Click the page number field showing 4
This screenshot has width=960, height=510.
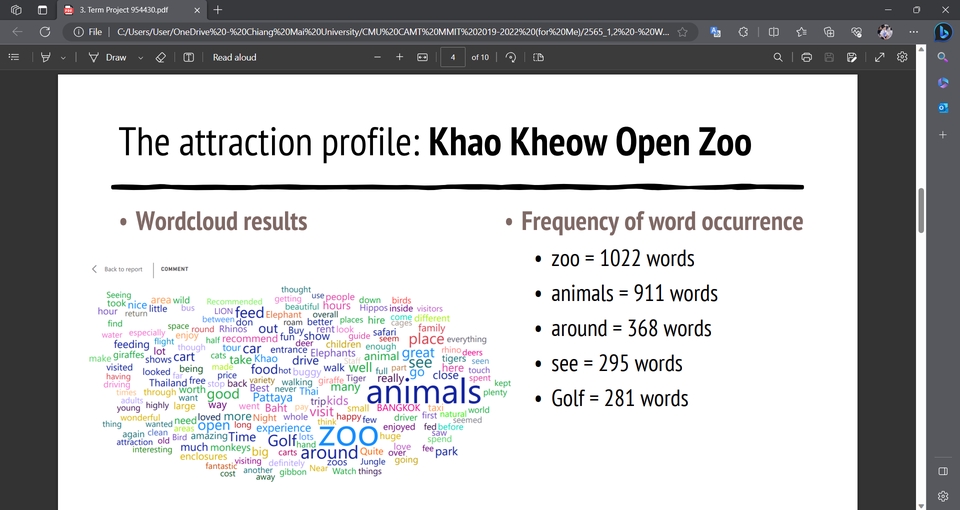pos(452,57)
